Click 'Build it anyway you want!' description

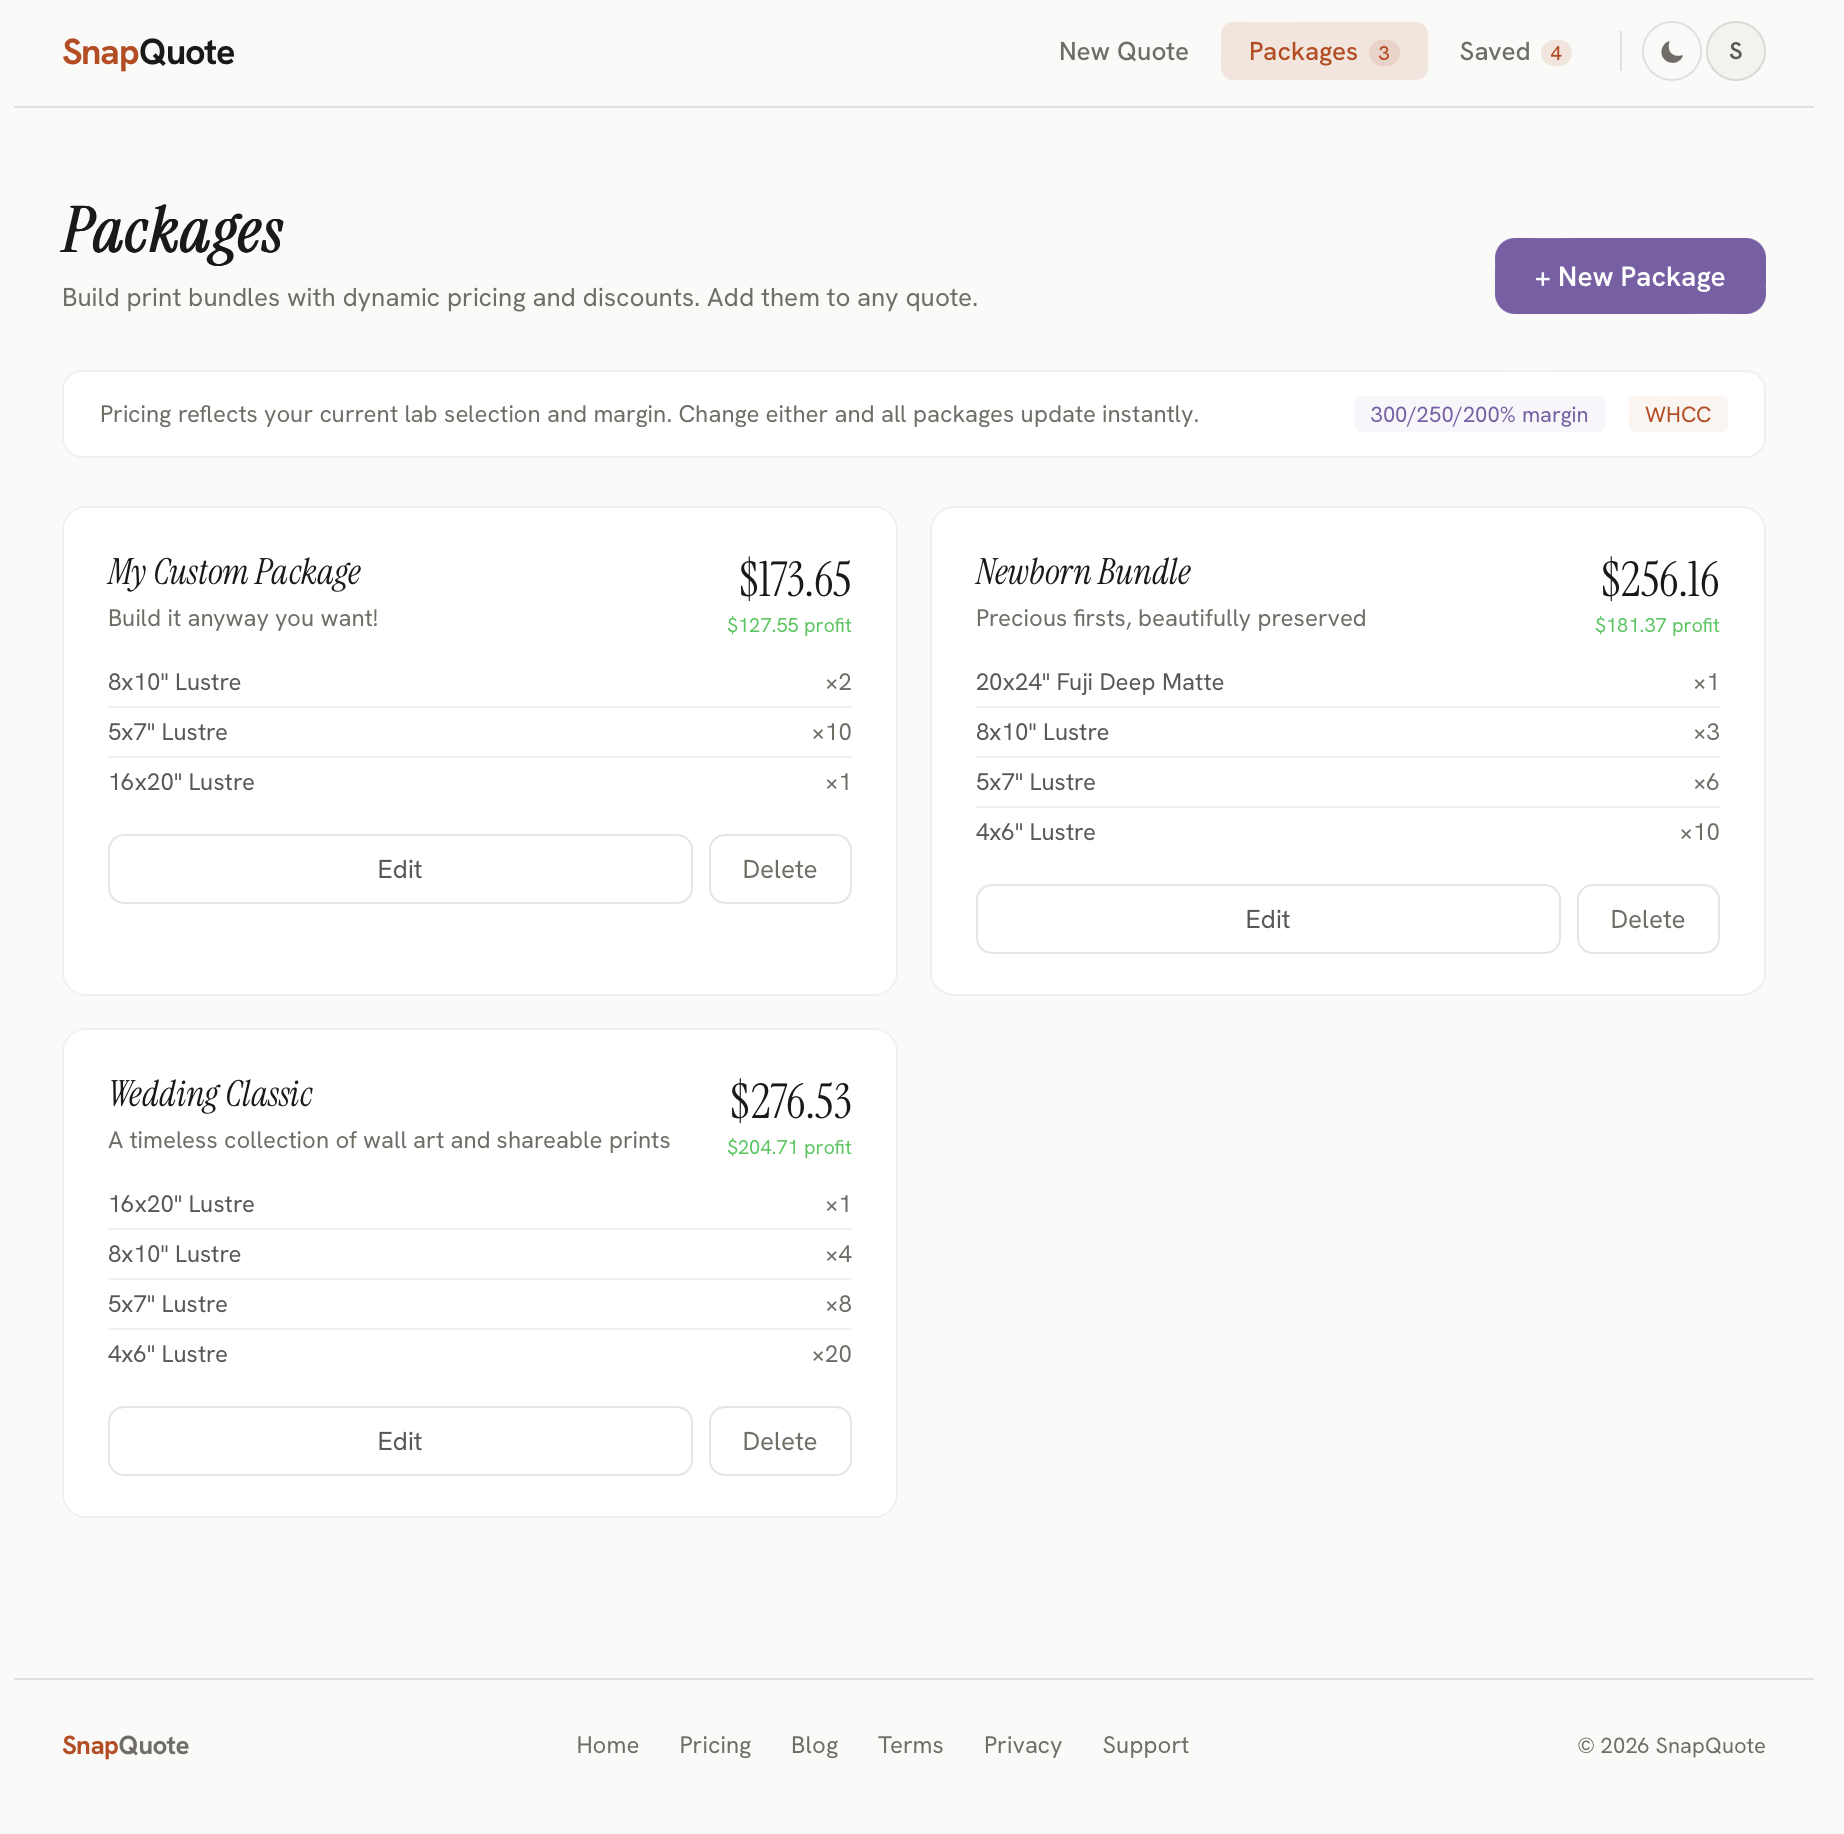[243, 618]
